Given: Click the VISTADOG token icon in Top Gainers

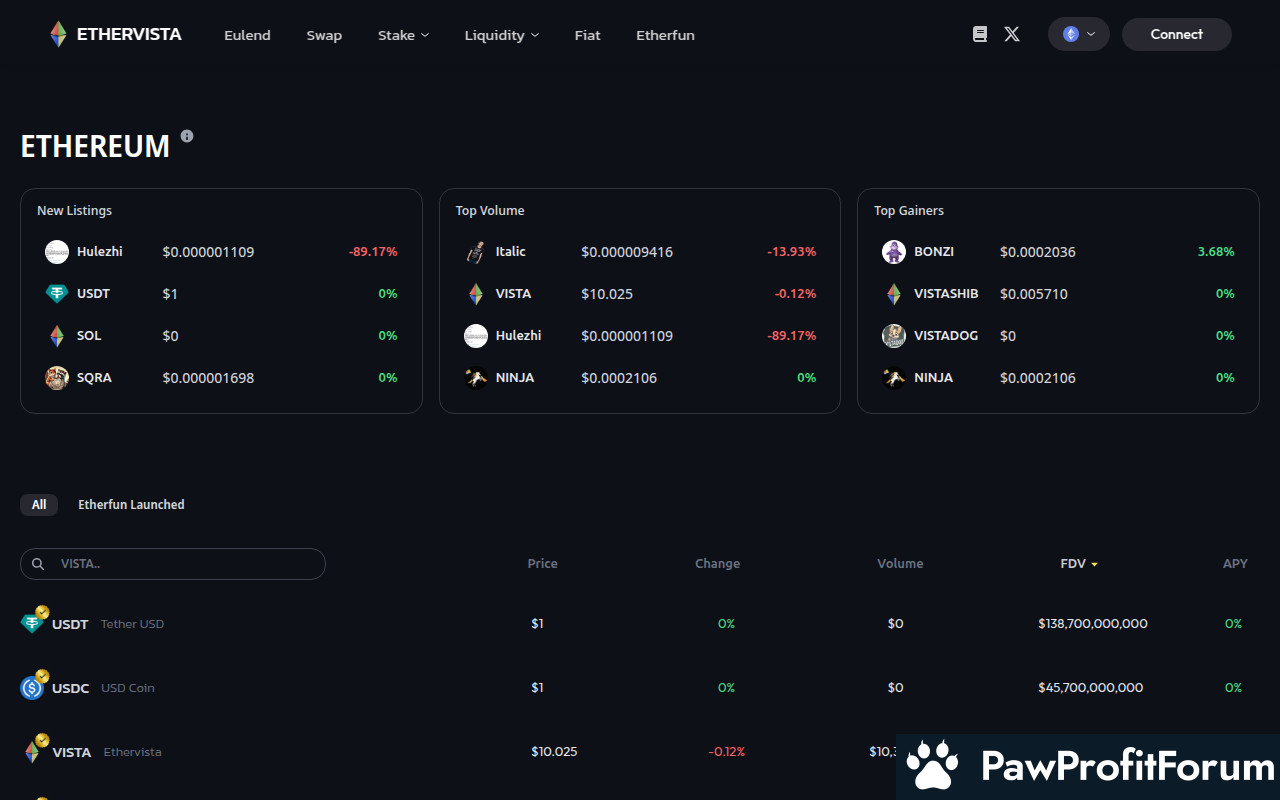Looking at the screenshot, I should click(x=894, y=336).
